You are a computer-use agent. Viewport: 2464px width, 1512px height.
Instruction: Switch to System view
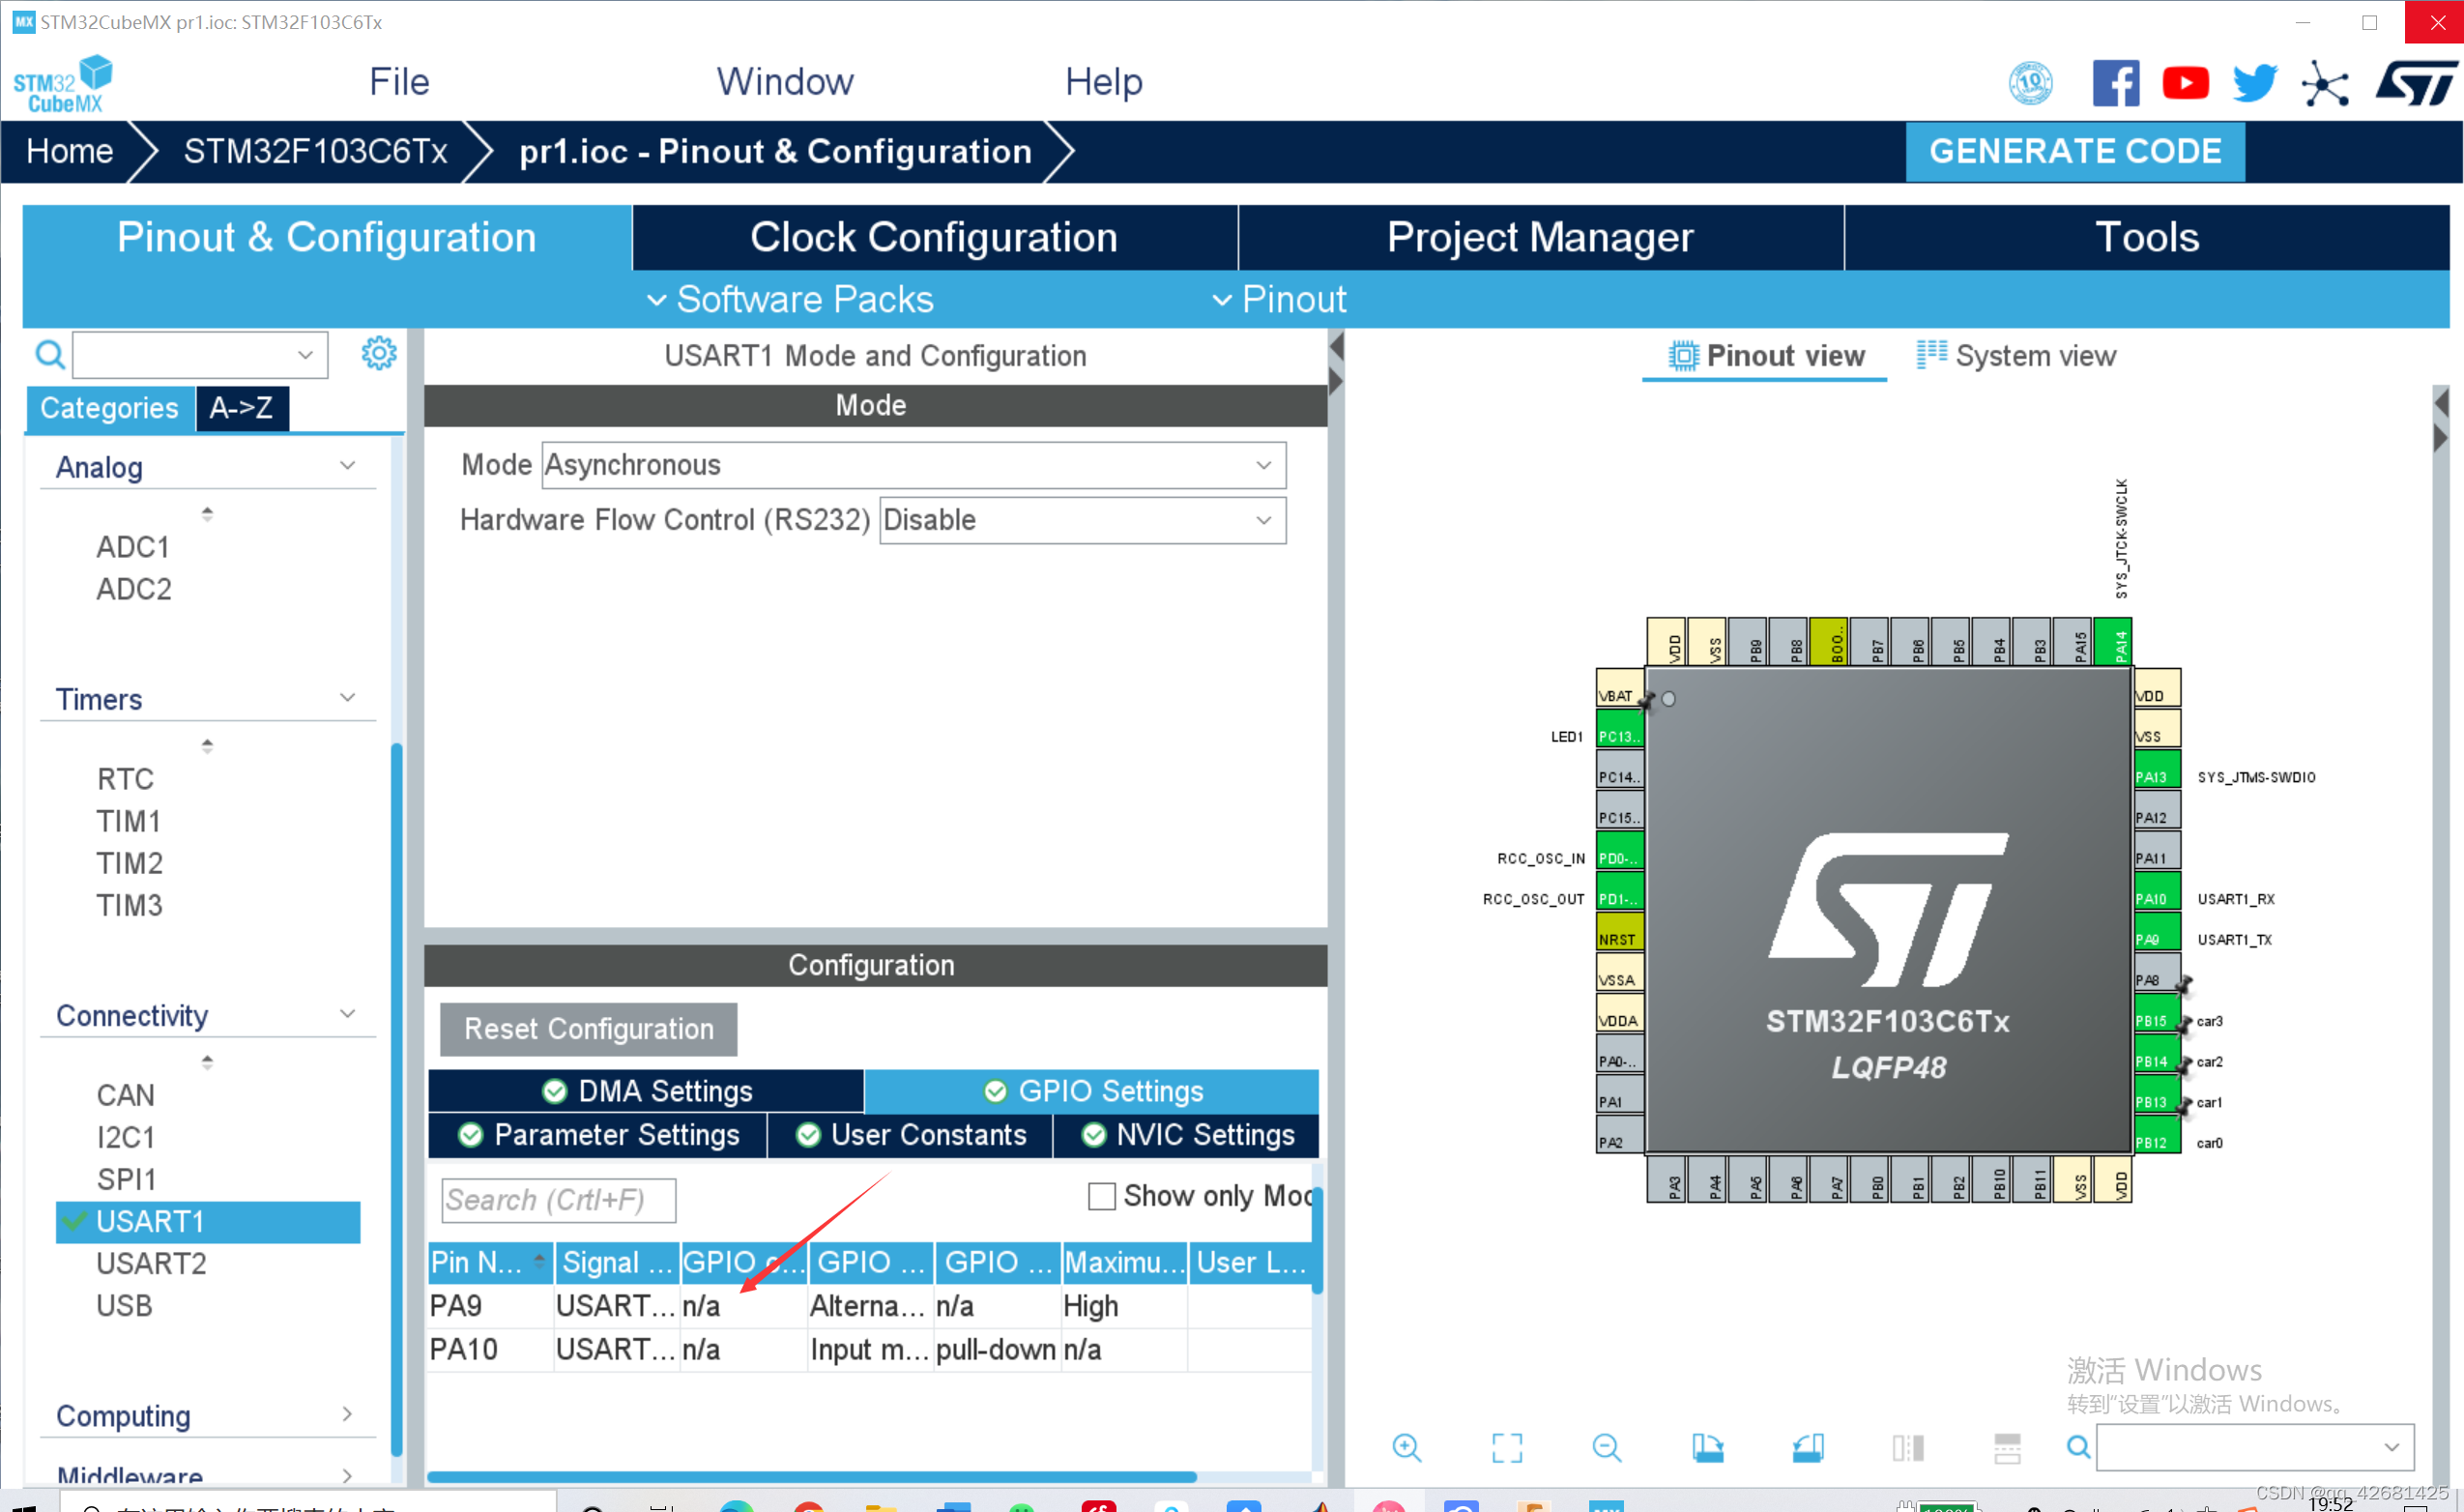[2016, 356]
